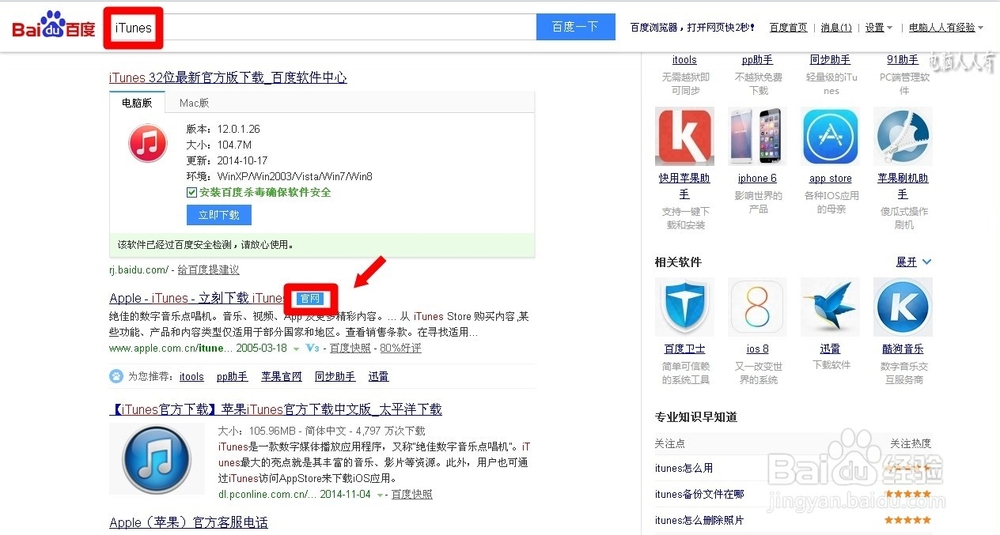The width and height of the screenshot is (1000, 535).
Task: Open 苹果iTunes官方下载中文版 太平洋下载 link
Action: click(276, 409)
